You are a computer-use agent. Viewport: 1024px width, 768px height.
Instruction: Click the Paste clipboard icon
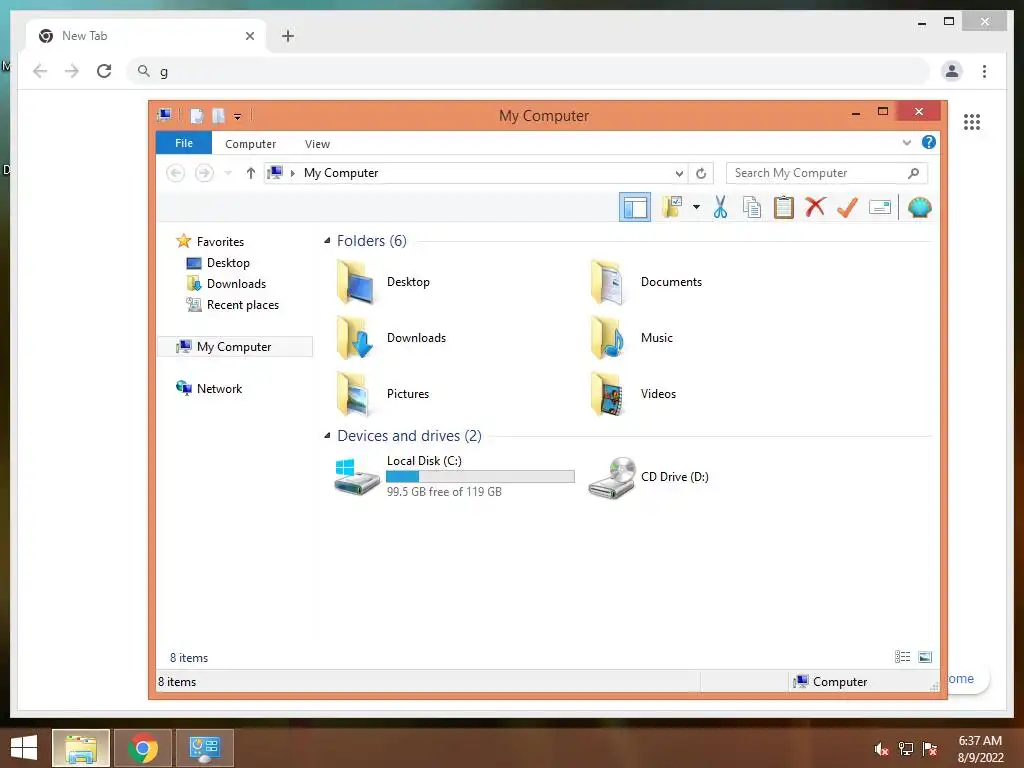click(x=784, y=208)
